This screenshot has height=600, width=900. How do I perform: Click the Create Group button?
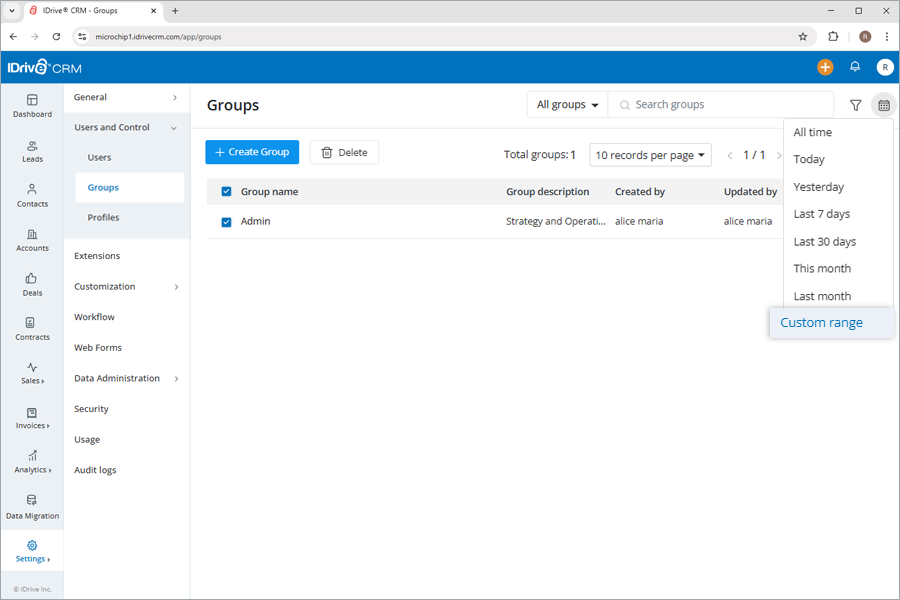[251, 152]
